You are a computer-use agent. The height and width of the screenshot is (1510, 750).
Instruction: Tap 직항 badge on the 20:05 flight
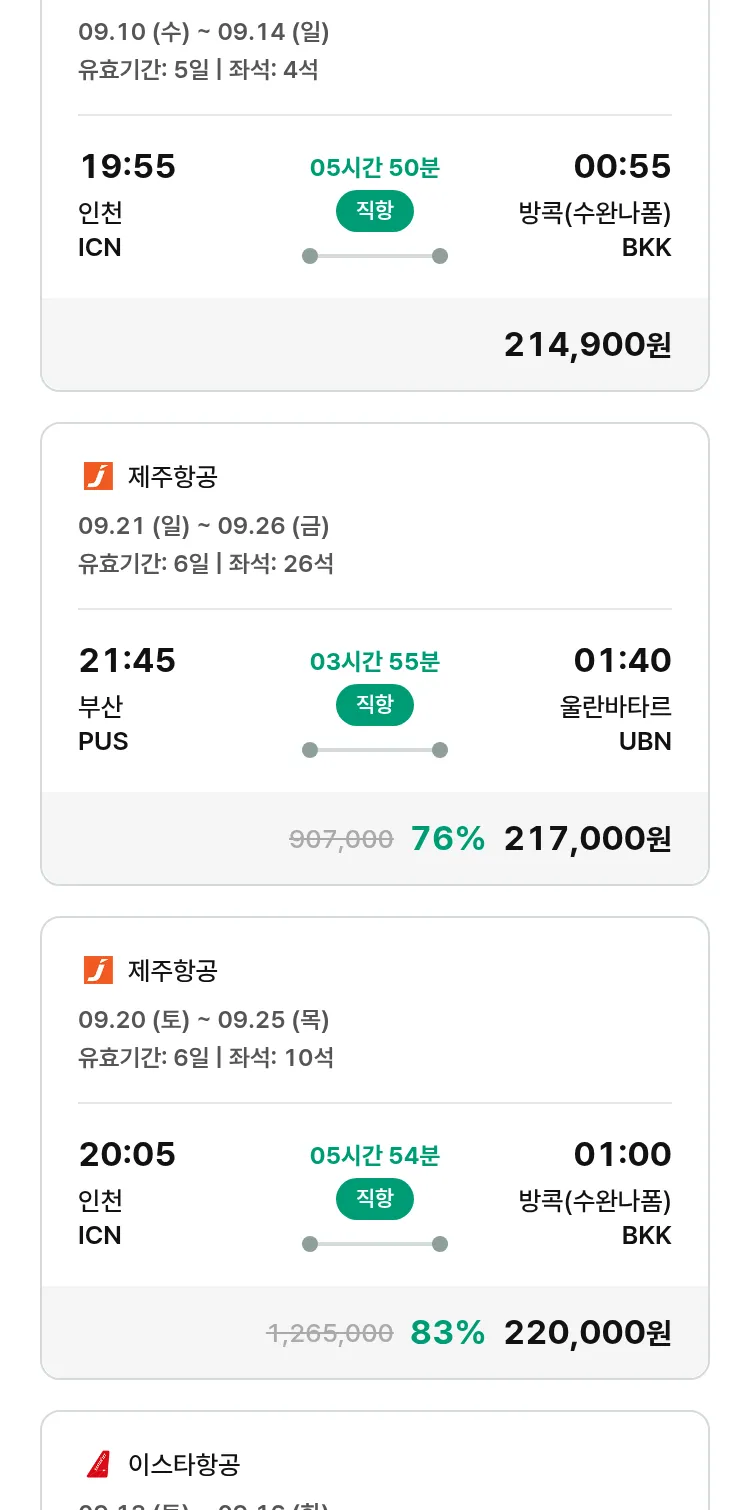[x=374, y=1199]
